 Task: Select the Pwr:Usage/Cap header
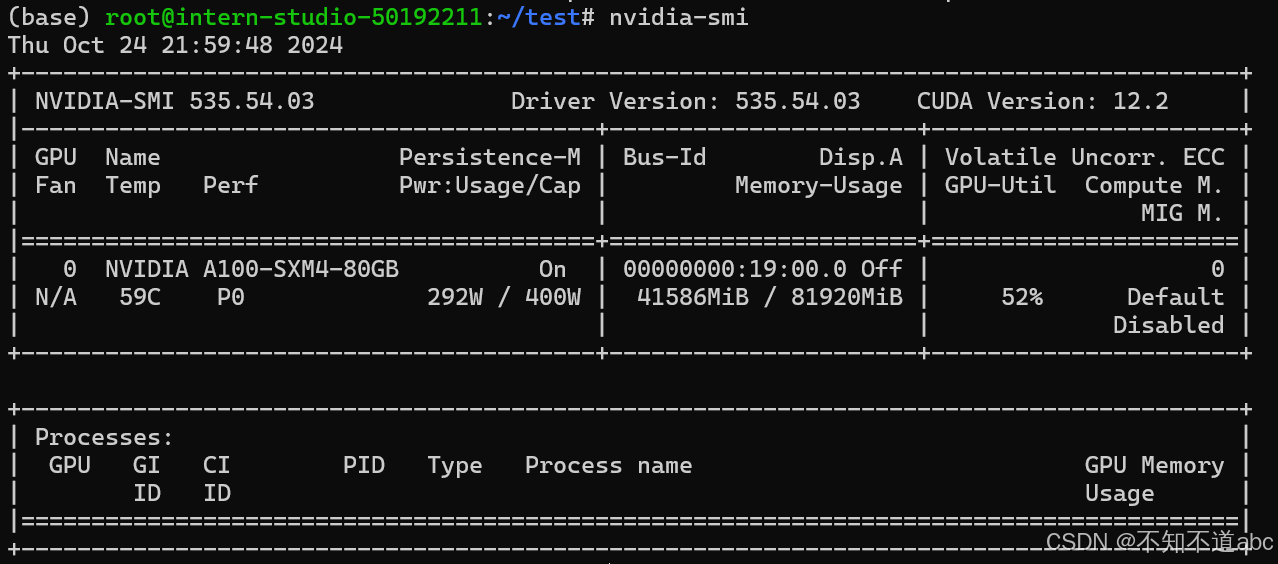(490, 185)
